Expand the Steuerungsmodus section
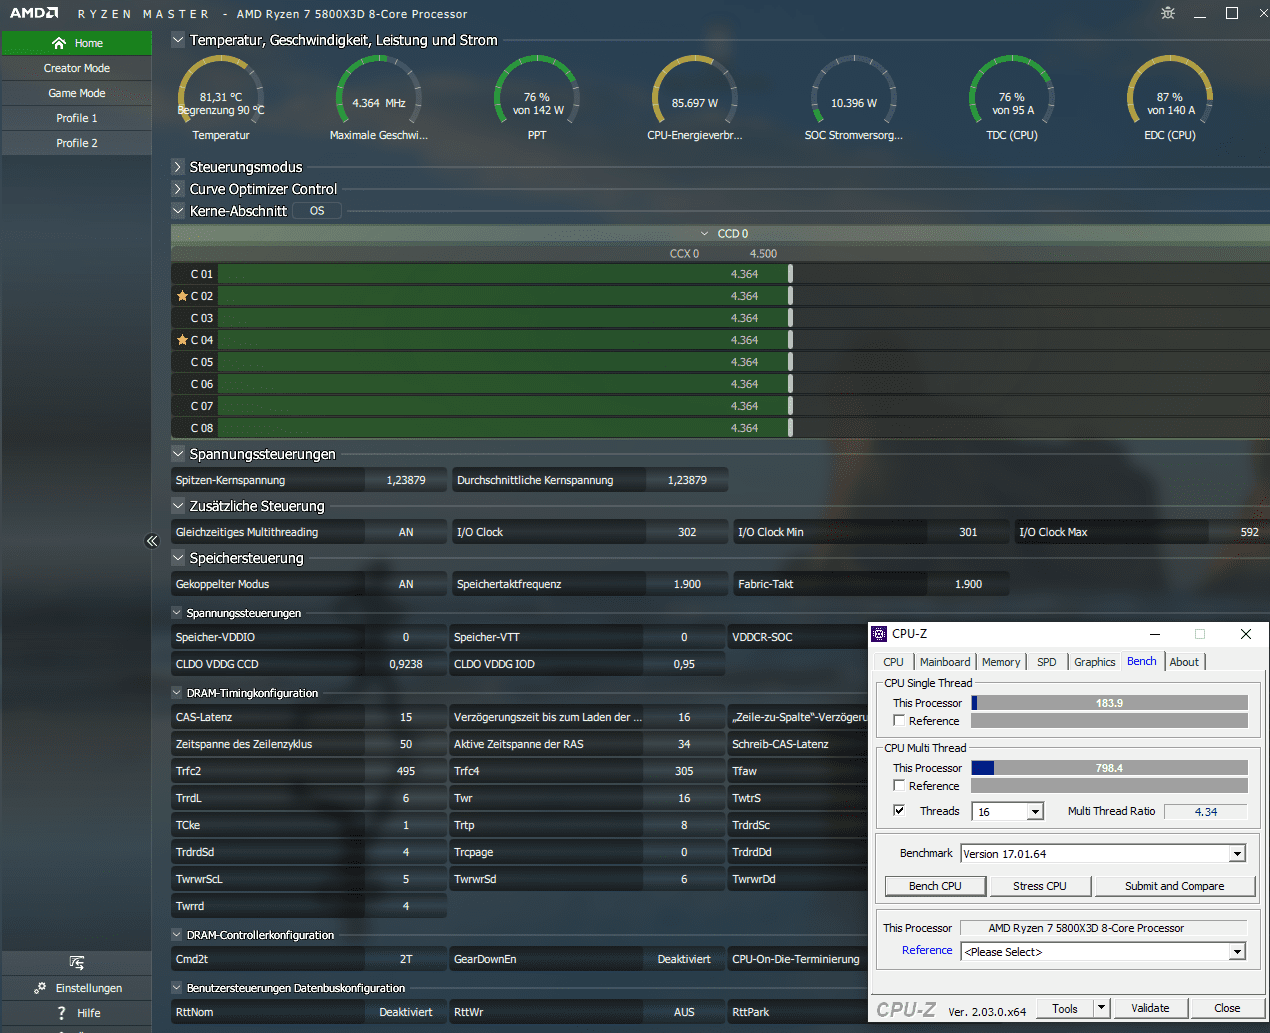Screen dimensions: 1270x1033 point(178,167)
